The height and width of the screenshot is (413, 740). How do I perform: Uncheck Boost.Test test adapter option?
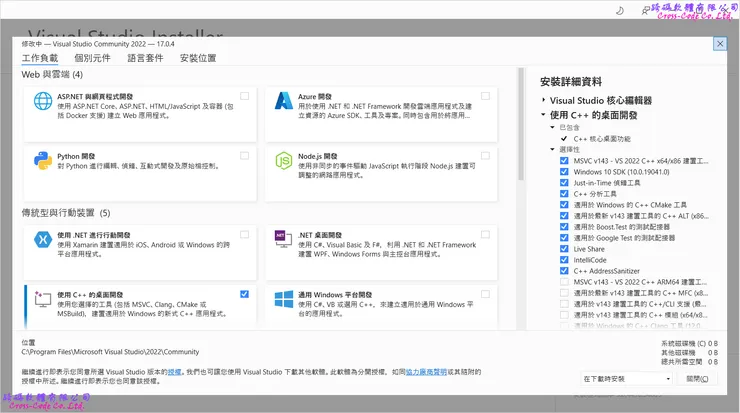pyautogui.click(x=564, y=227)
